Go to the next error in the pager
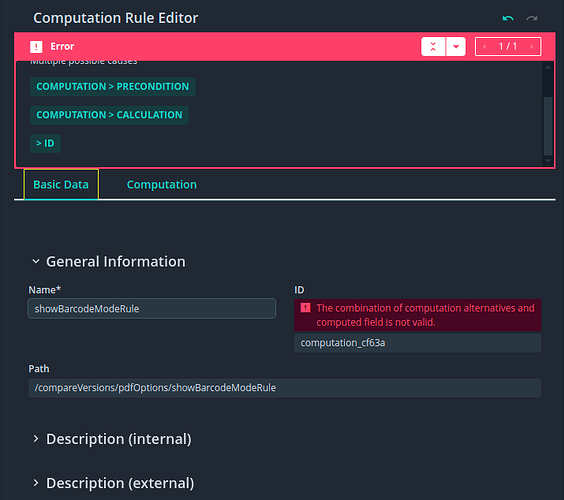The width and height of the screenshot is (564, 500). (532, 46)
